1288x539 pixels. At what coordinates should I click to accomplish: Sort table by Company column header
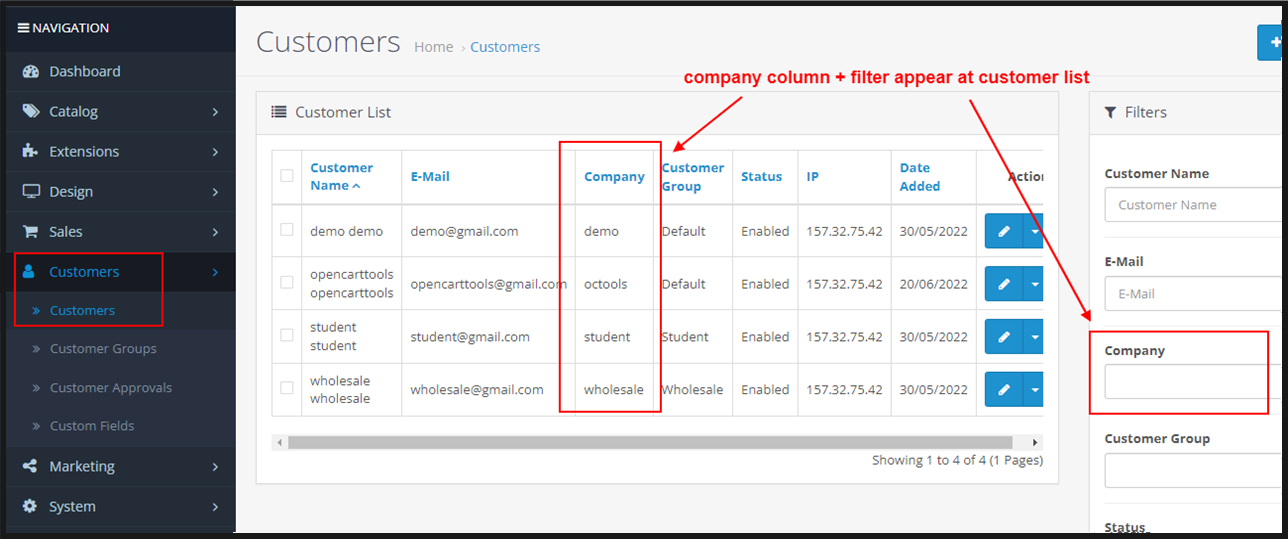[614, 177]
